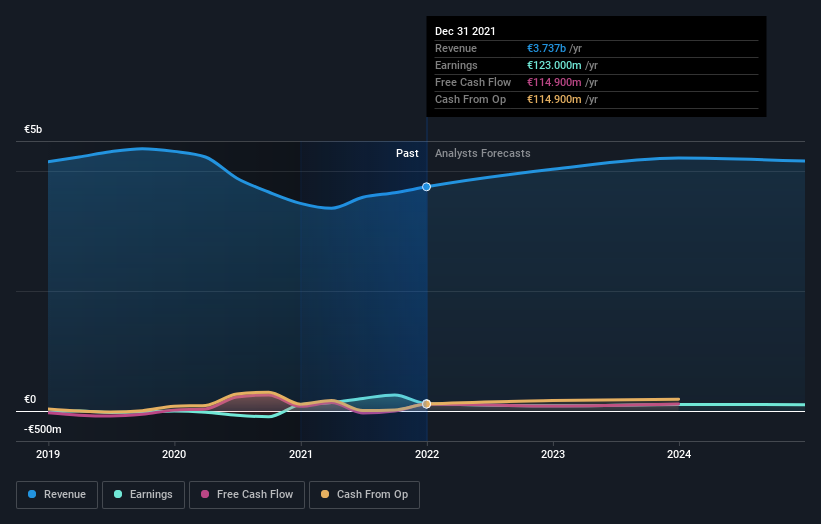
Task: Select the Revenue data point marker at 2022
Action: click(x=427, y=187)
